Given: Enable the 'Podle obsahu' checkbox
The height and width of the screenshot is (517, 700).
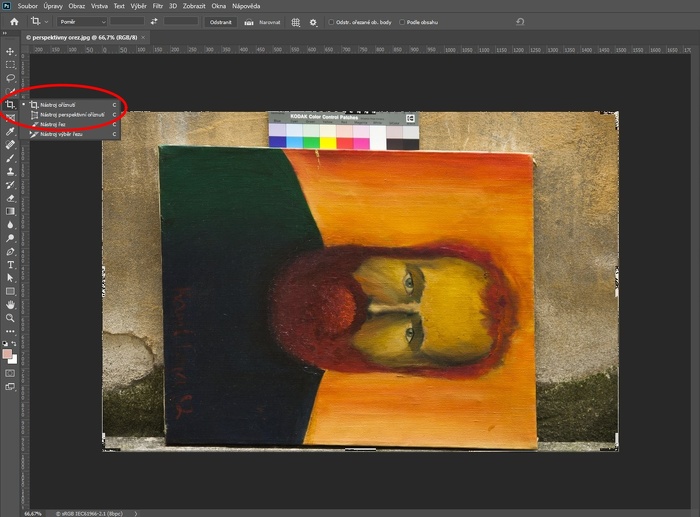Looking at the screenshot, I should point(401,21).
